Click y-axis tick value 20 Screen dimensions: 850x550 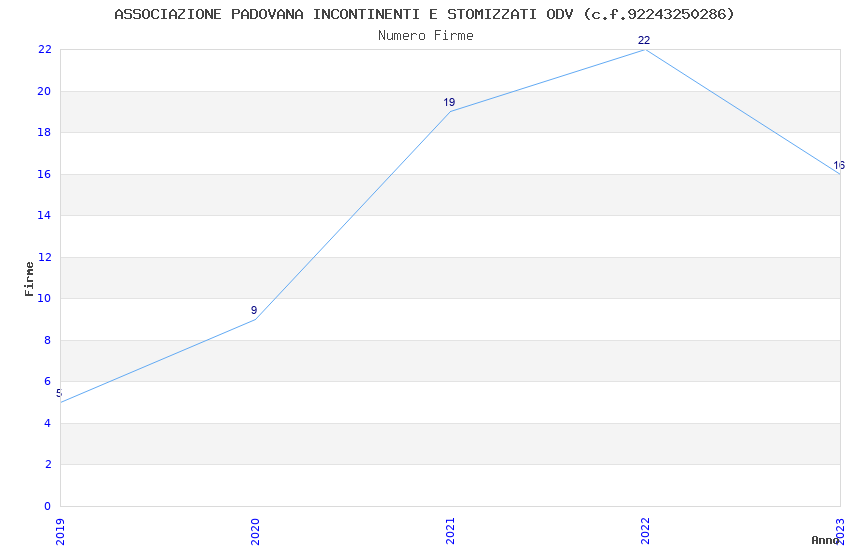pyautogui.click(x=44, y=91)
